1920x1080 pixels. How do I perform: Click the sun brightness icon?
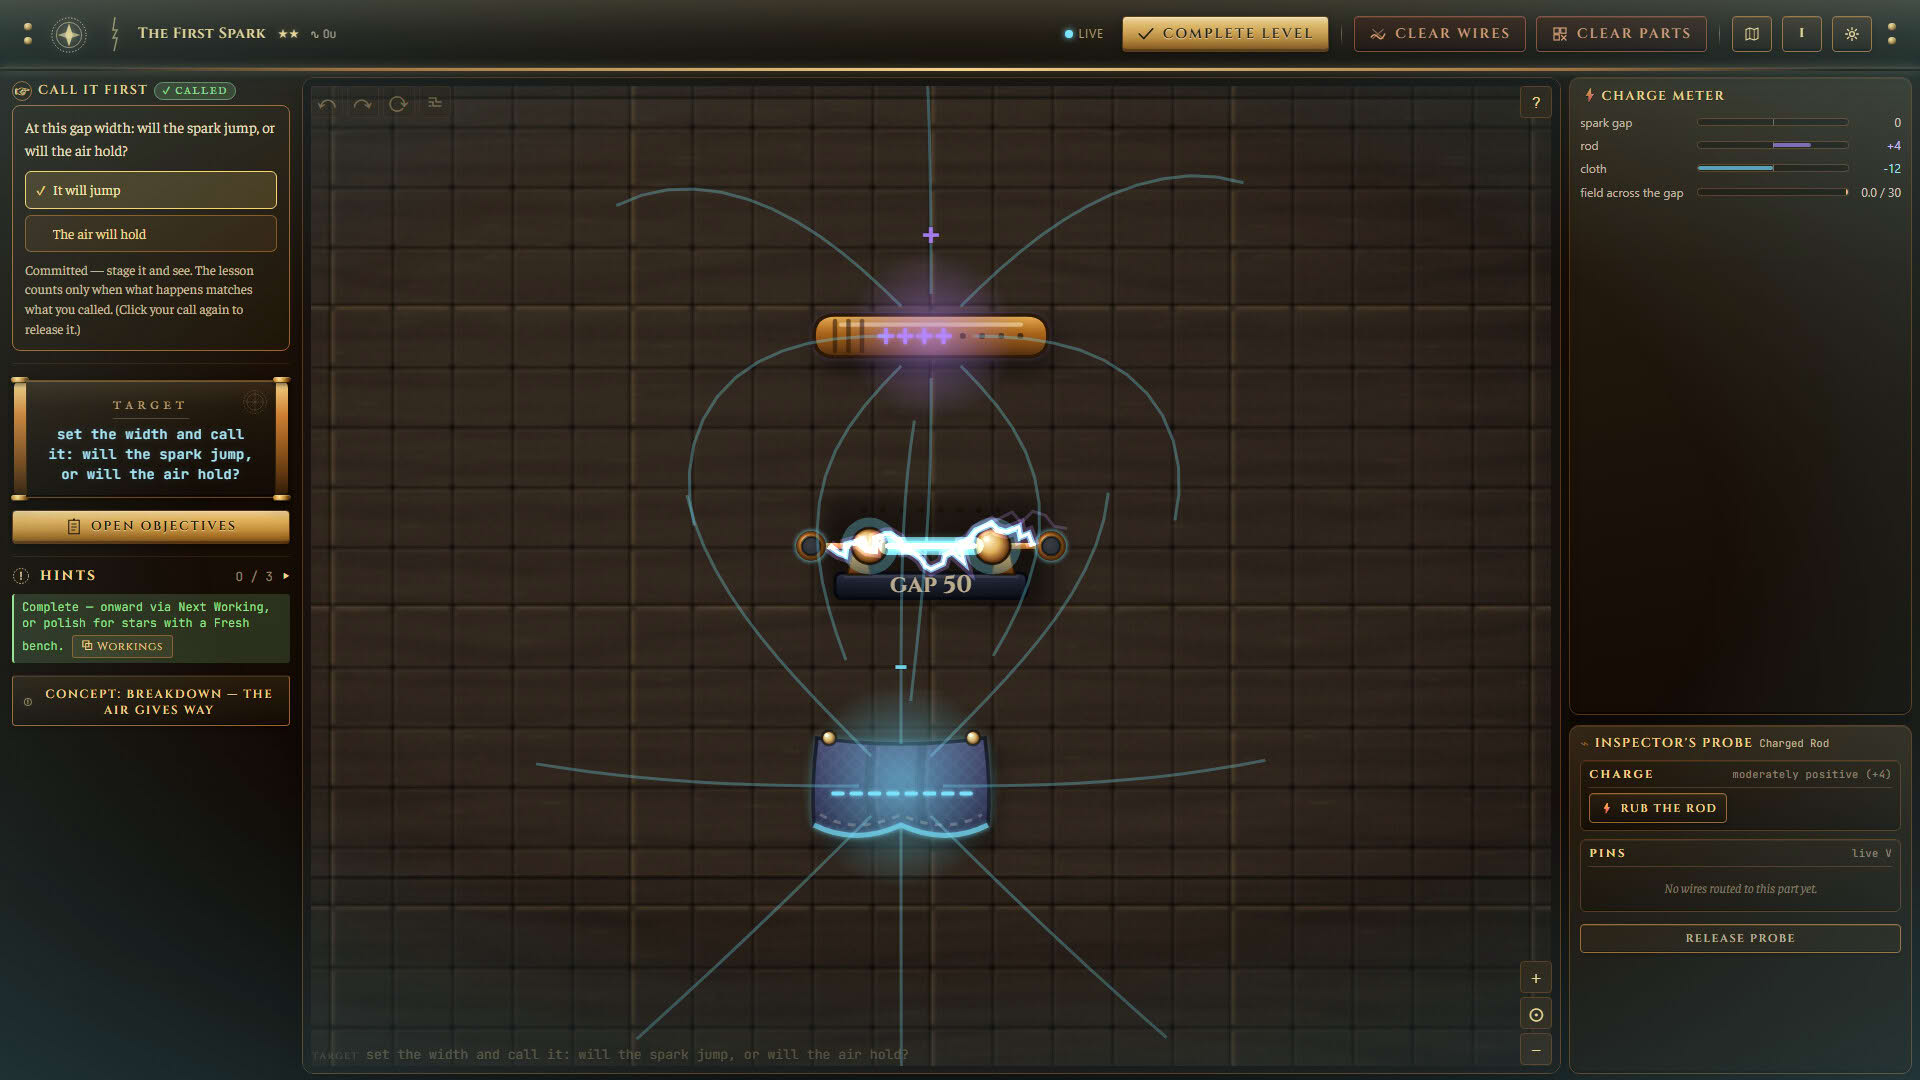pyautogui.click(x=1852, y=34)
